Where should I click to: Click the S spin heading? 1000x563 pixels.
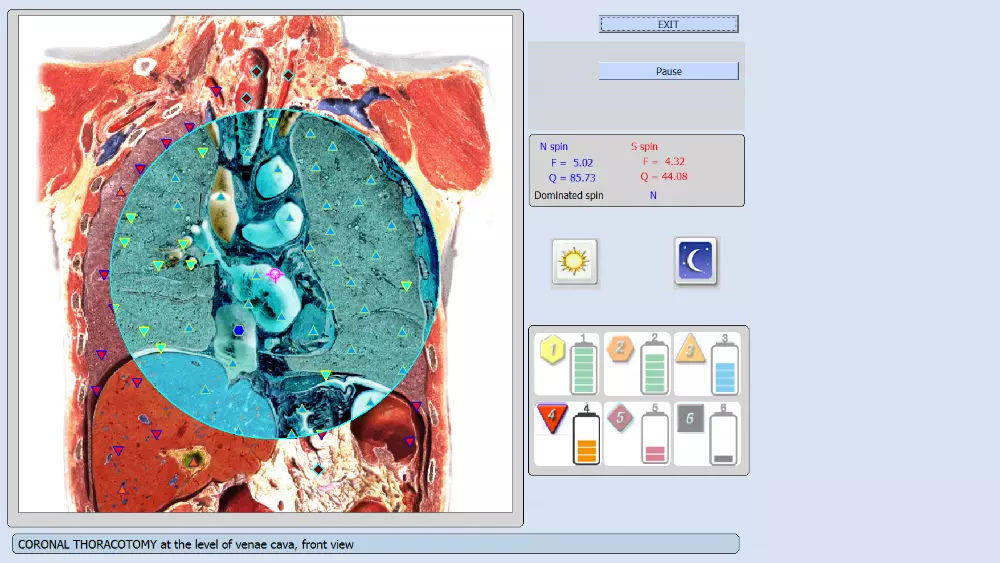[644, 146]
